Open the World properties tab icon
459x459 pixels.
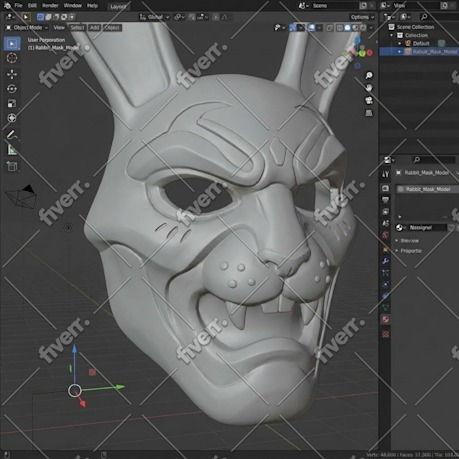click(x=386, y=235)
